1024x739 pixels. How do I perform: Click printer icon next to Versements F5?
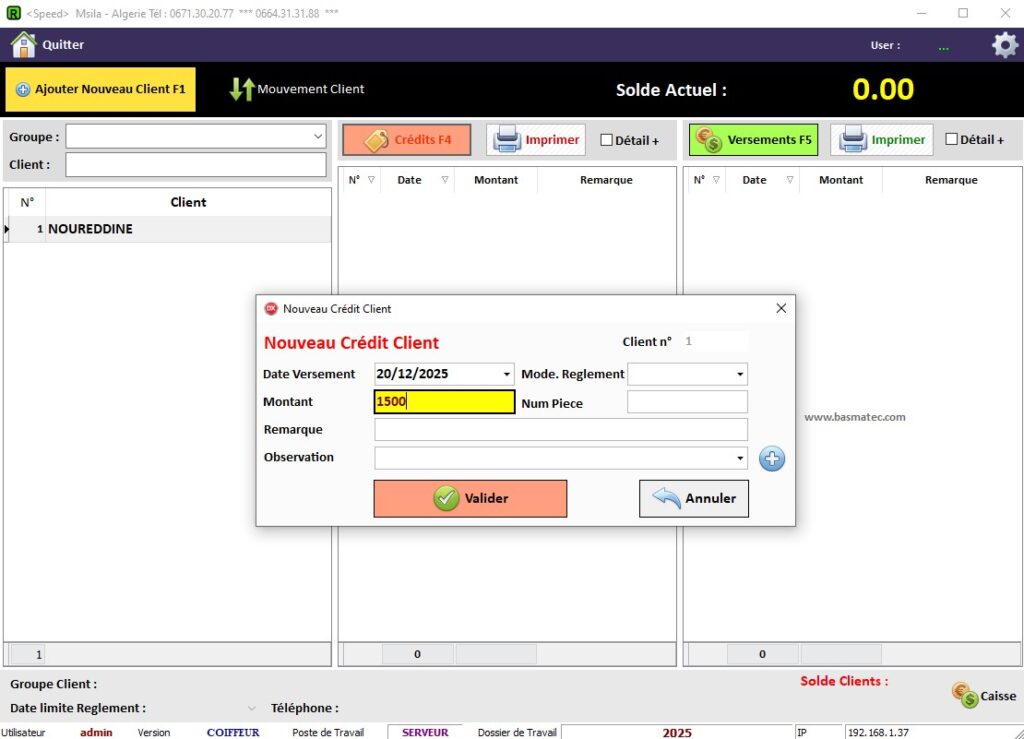coord(853,140)
